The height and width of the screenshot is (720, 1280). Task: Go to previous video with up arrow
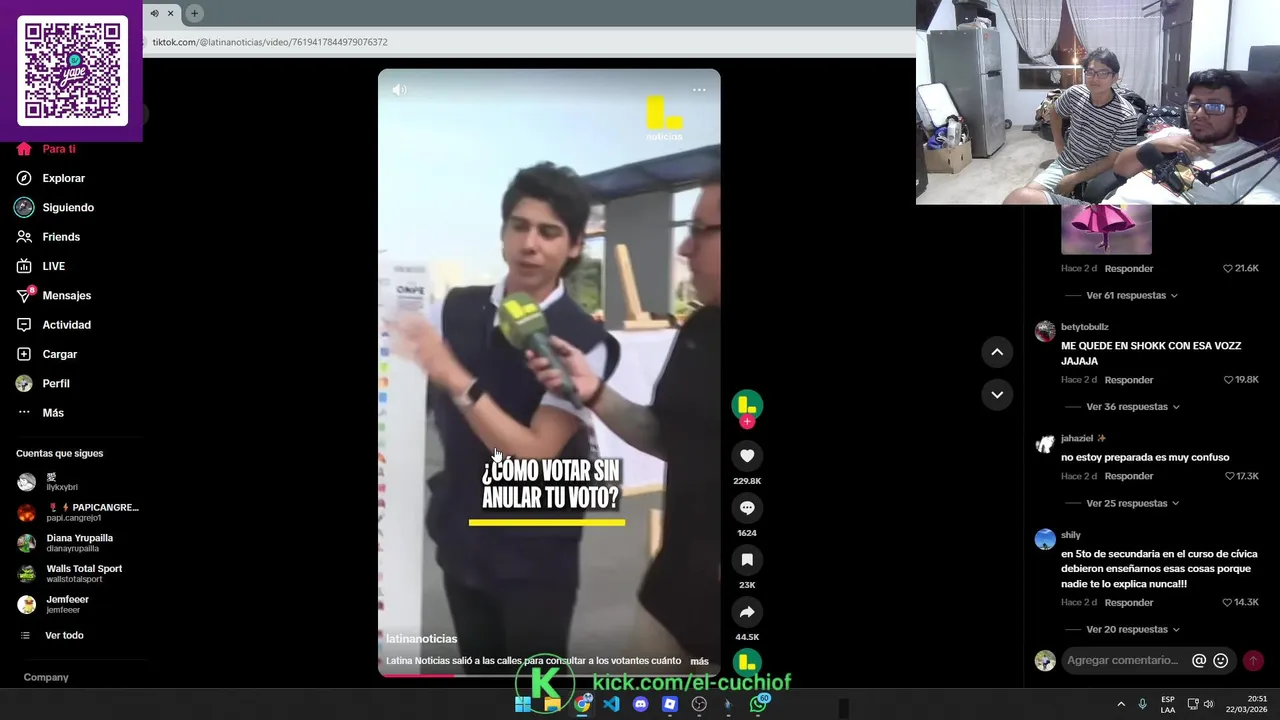click(997, 352)
